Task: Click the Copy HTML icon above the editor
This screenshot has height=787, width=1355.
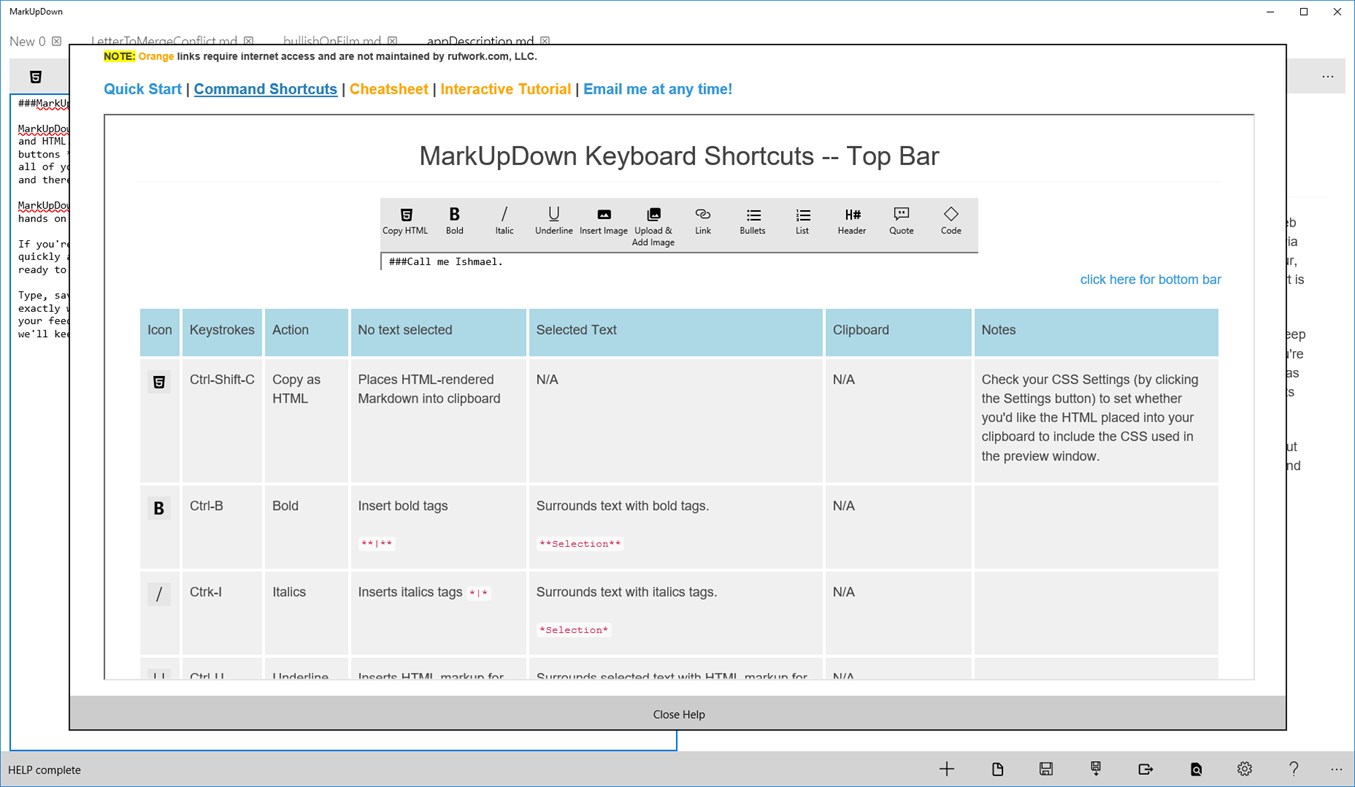Action: [37, 76]
